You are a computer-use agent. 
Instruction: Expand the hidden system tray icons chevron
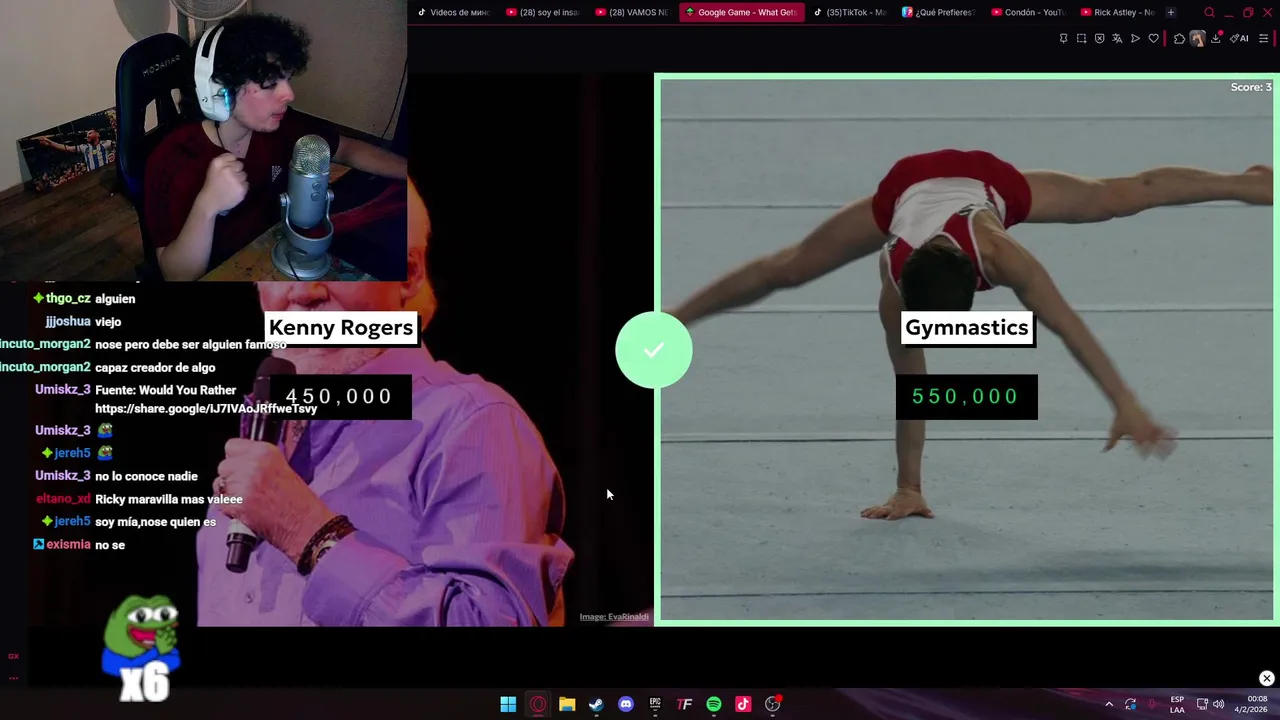tap(1108, 704)
